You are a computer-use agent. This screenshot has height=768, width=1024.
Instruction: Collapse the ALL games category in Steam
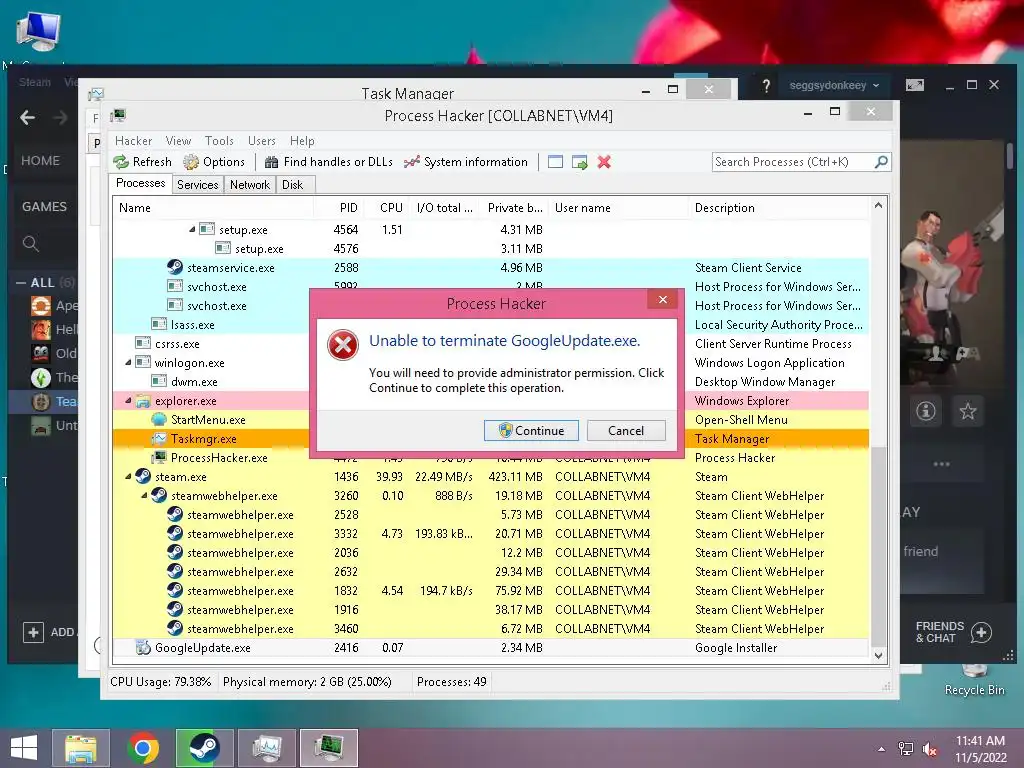(x=21, y=283)
